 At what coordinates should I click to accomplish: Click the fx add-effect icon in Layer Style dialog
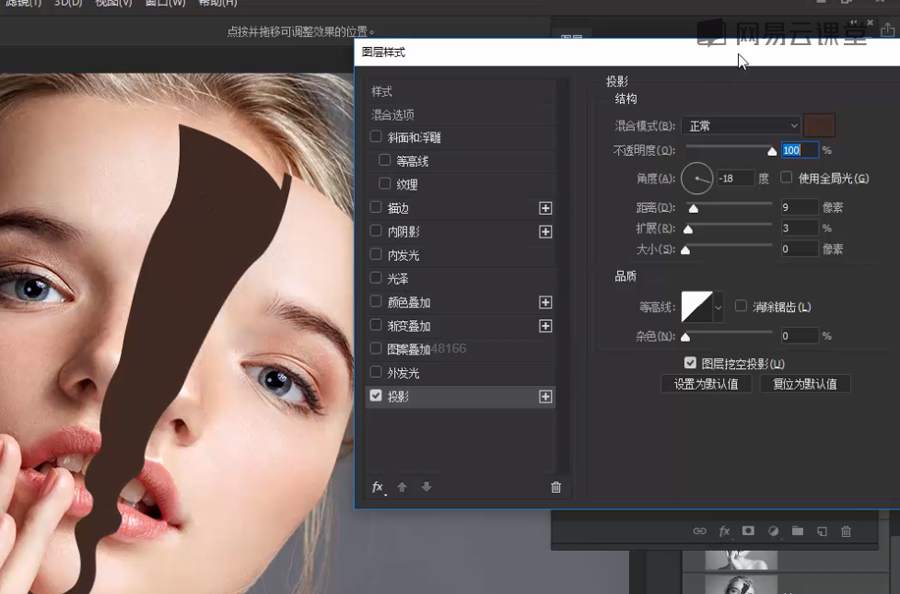pyautogui.click(x=378, y=487)
